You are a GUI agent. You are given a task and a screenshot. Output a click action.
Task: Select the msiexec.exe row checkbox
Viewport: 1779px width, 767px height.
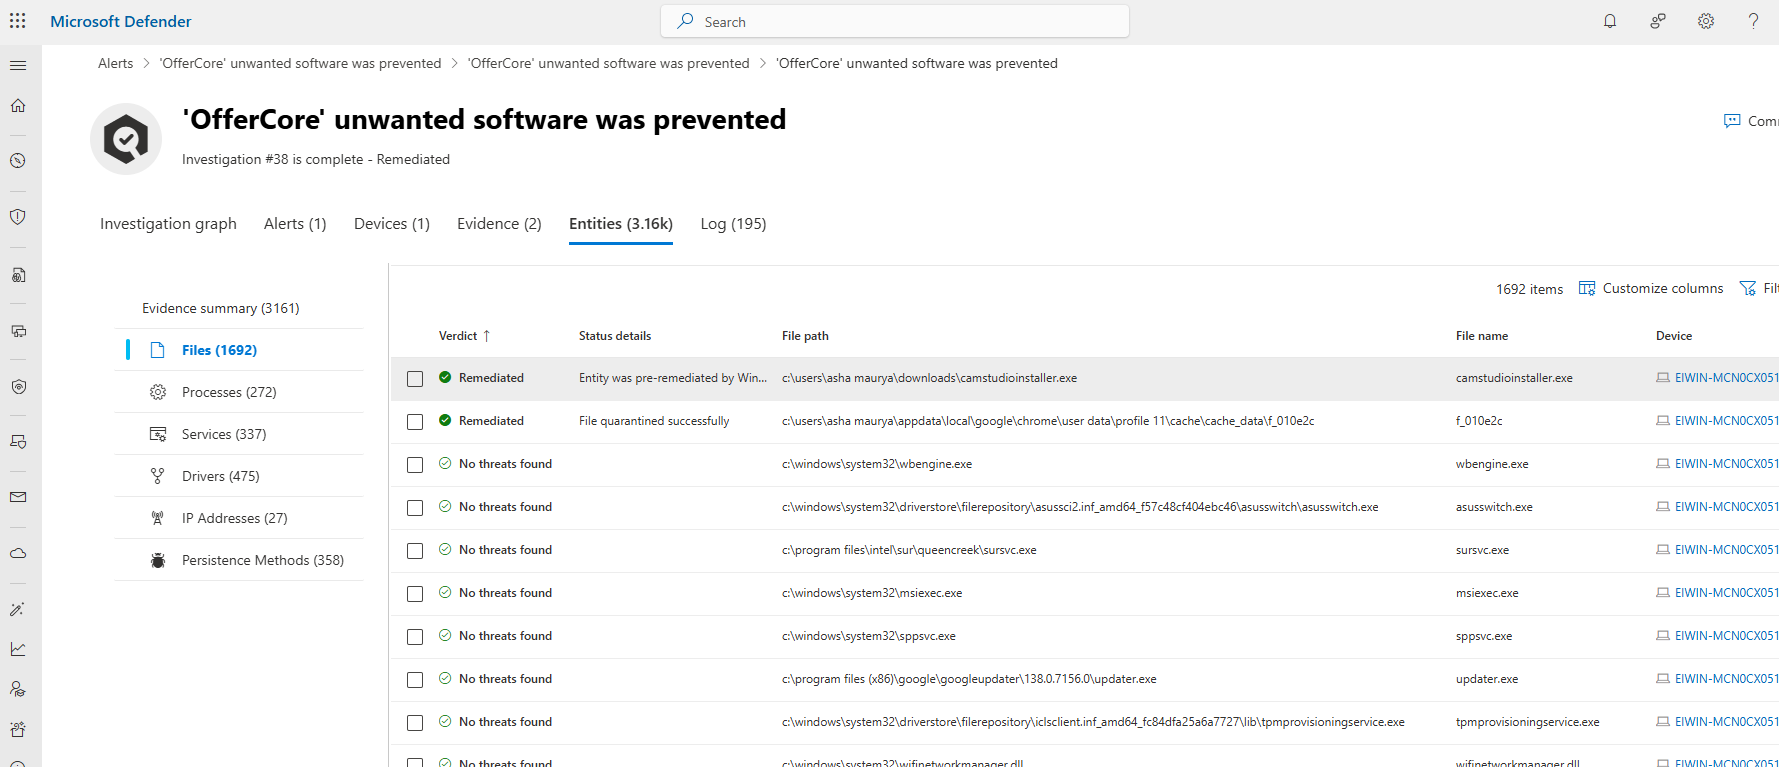[x=415, y=594]
